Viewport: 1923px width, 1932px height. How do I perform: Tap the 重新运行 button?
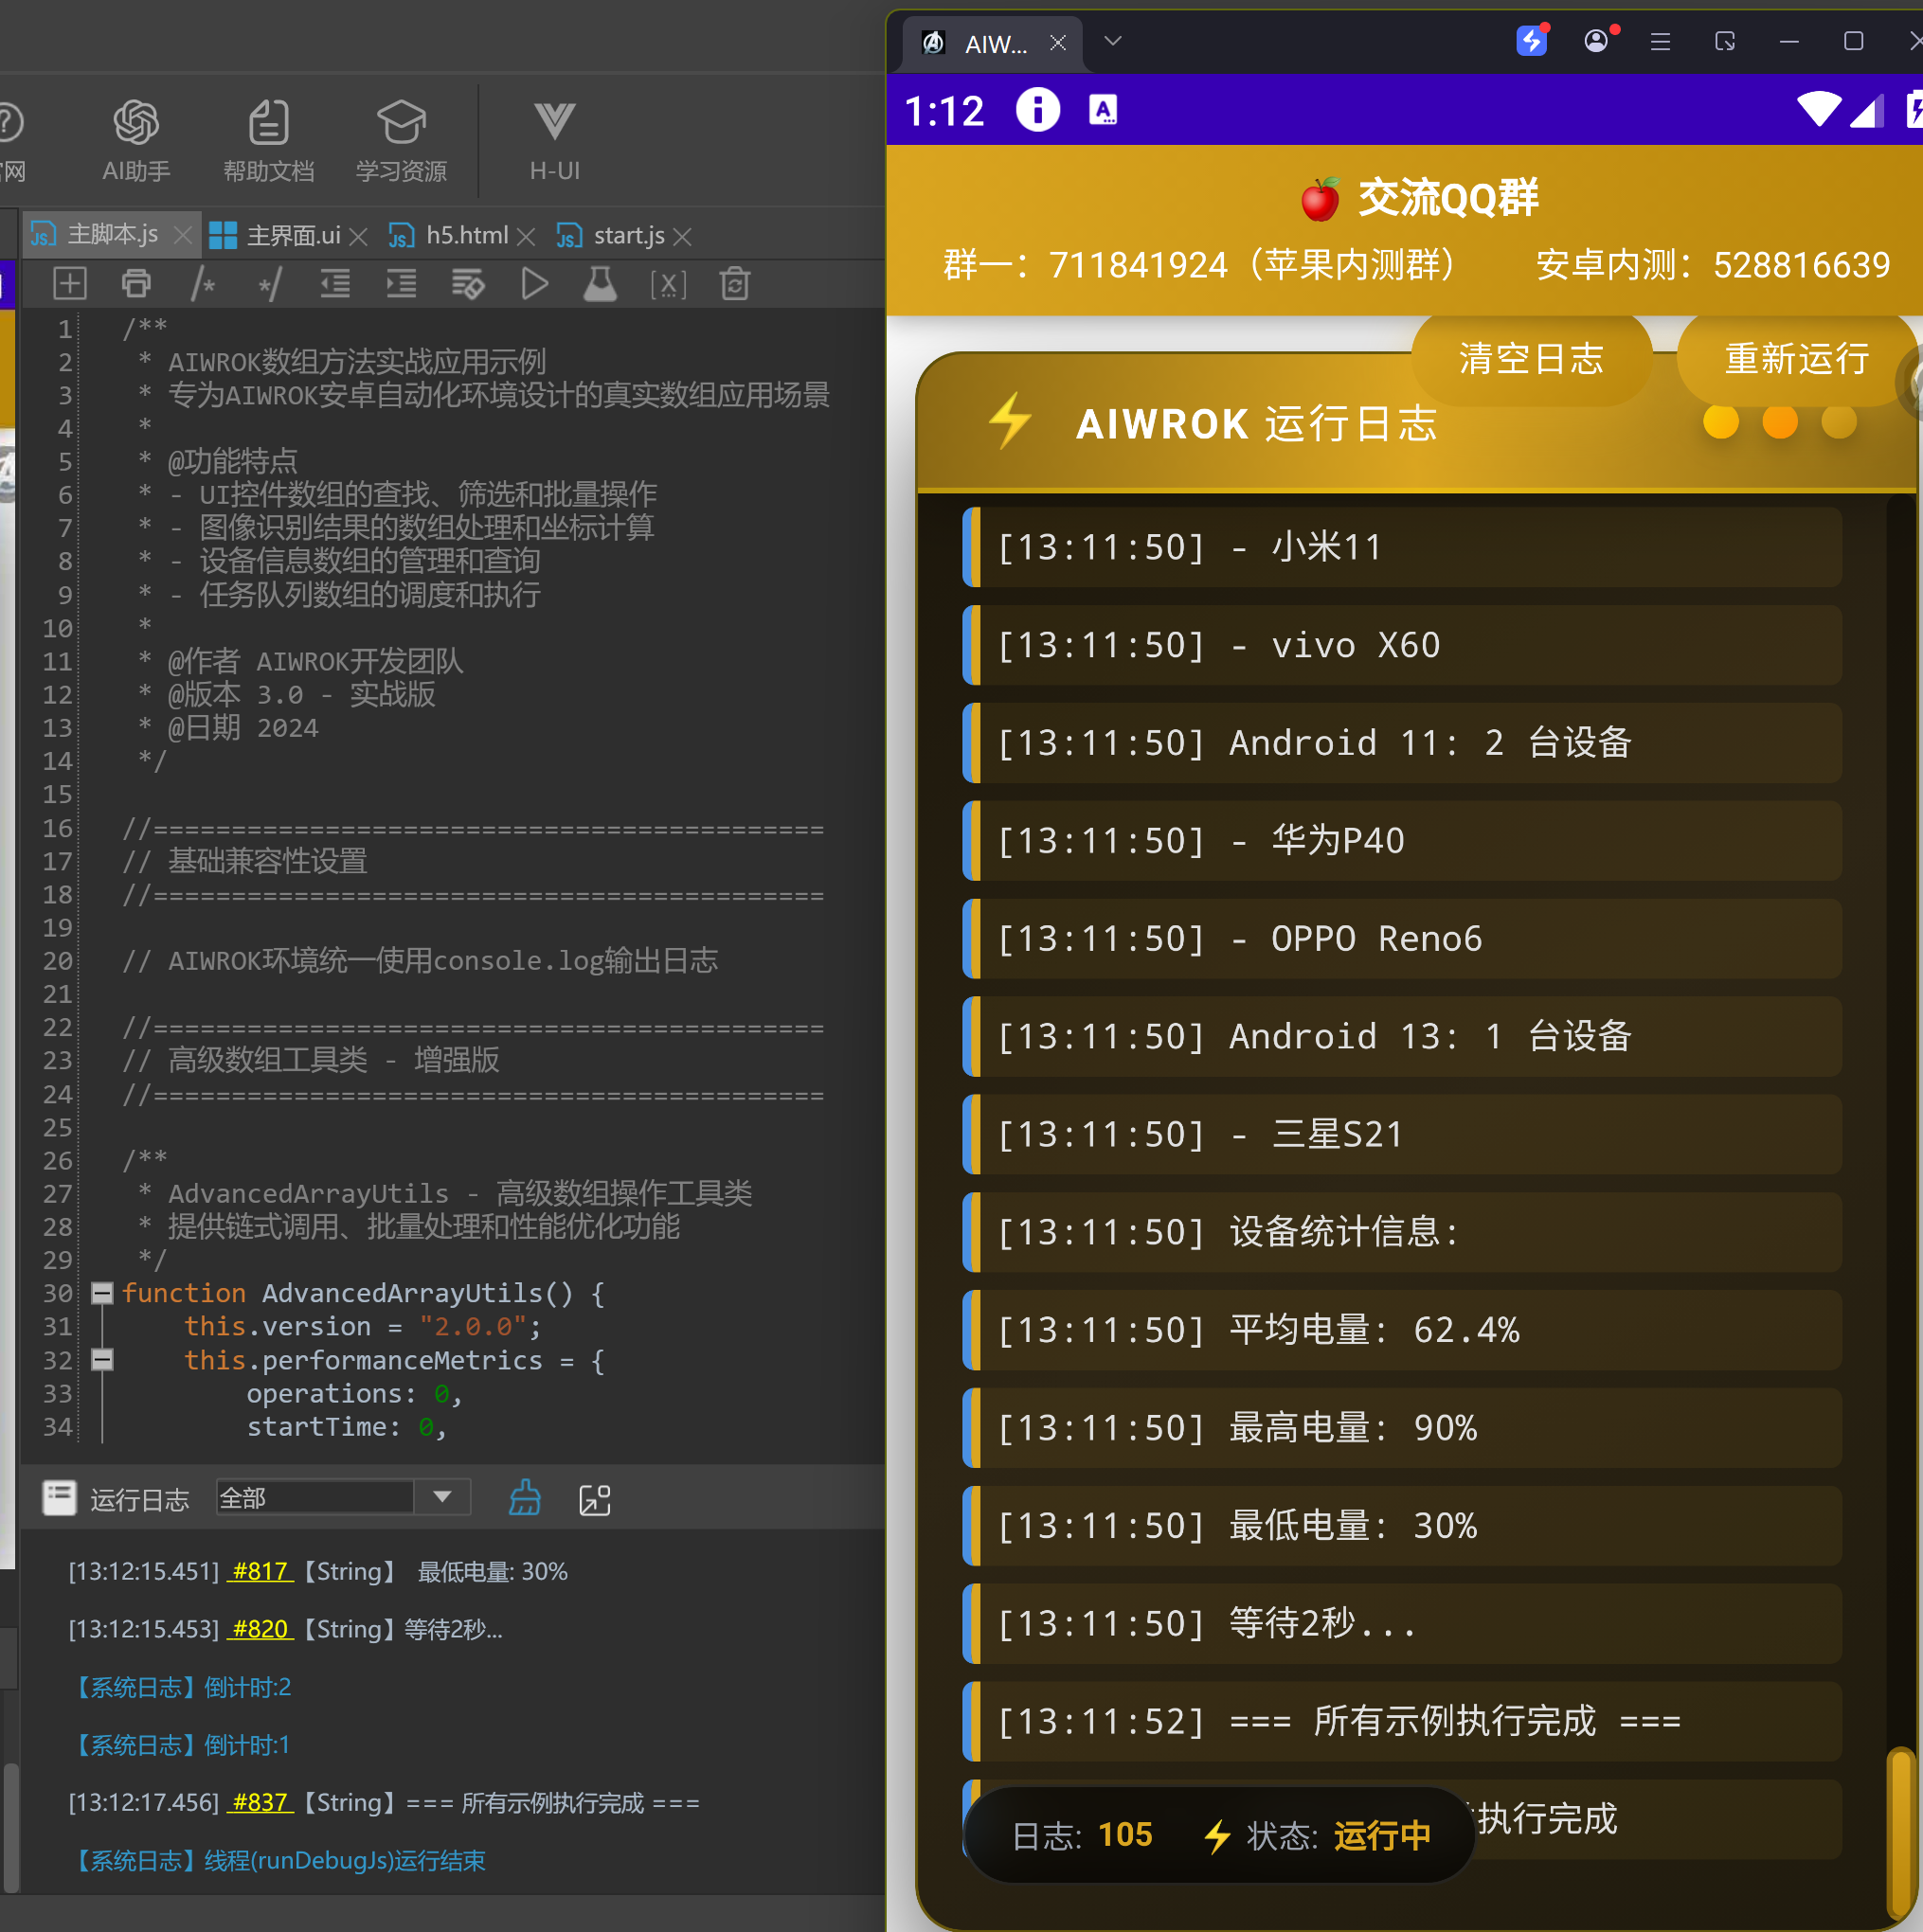pyautogui.click(x=1796, y=358)
